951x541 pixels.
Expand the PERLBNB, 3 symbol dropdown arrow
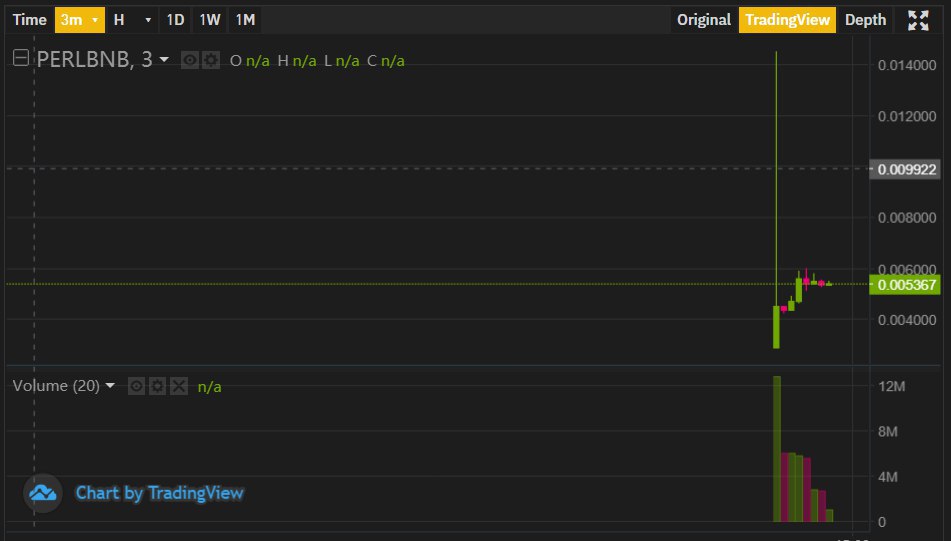click(164, 59)
